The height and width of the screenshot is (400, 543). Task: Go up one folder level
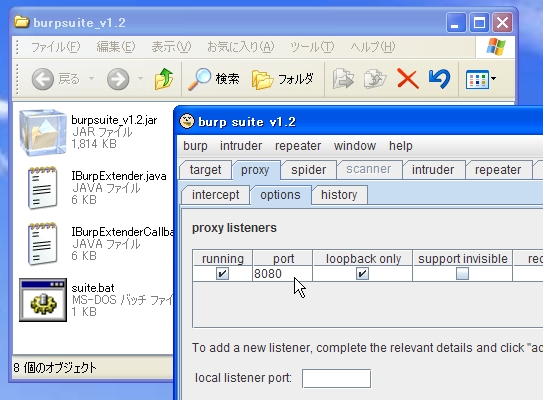click(164, 79)
